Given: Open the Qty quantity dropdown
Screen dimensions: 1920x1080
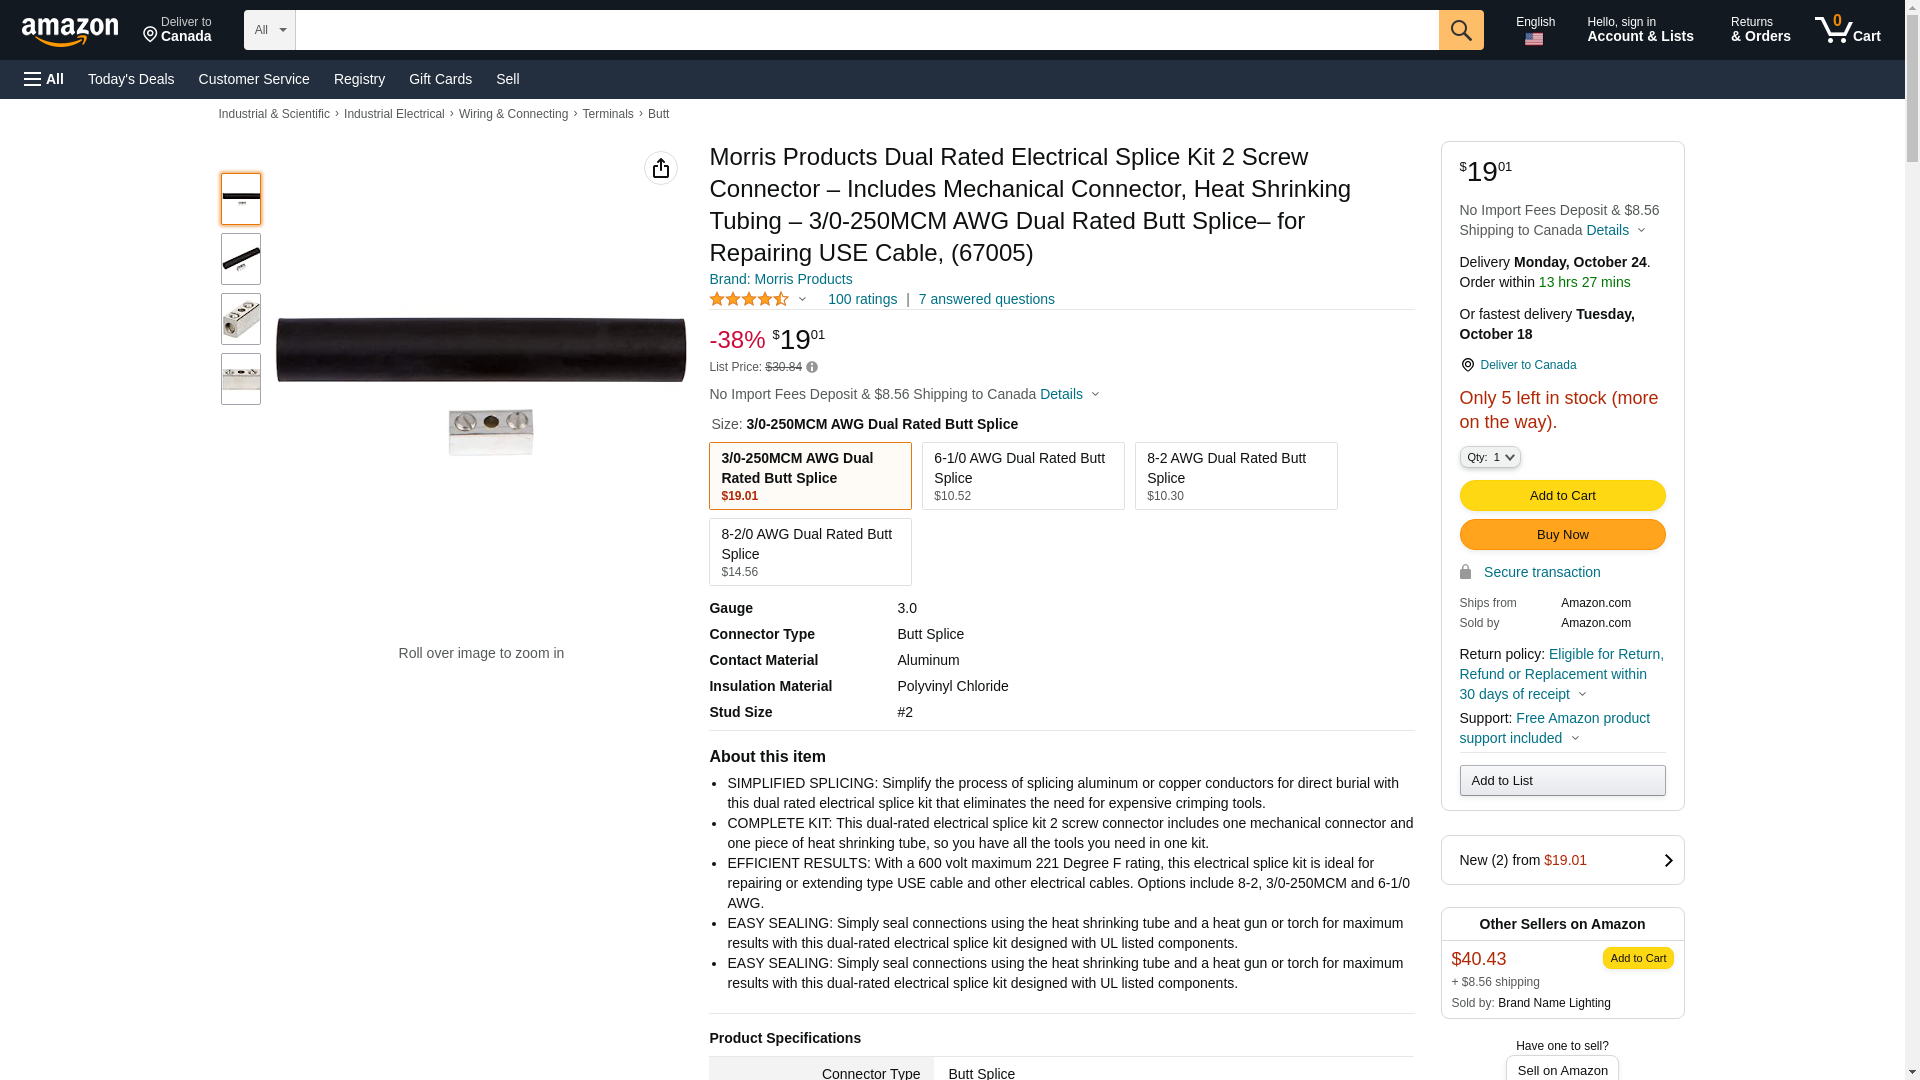Looking at the screenshot, I should coord(1489,457).
